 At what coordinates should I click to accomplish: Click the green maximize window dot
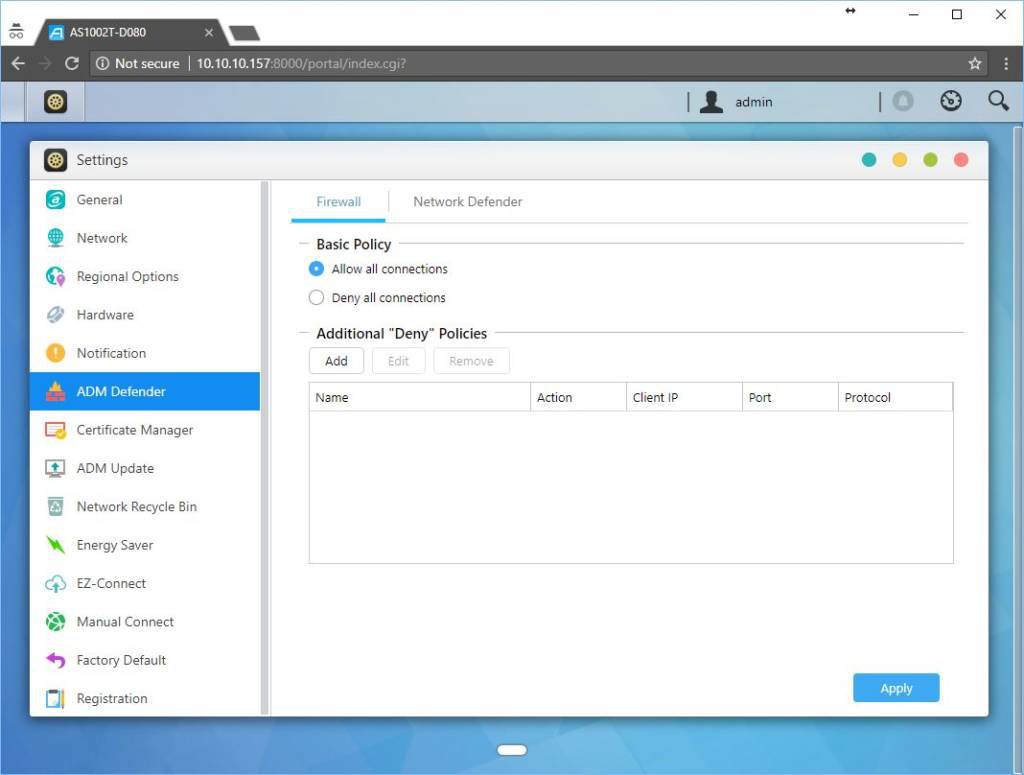(931, 160)
